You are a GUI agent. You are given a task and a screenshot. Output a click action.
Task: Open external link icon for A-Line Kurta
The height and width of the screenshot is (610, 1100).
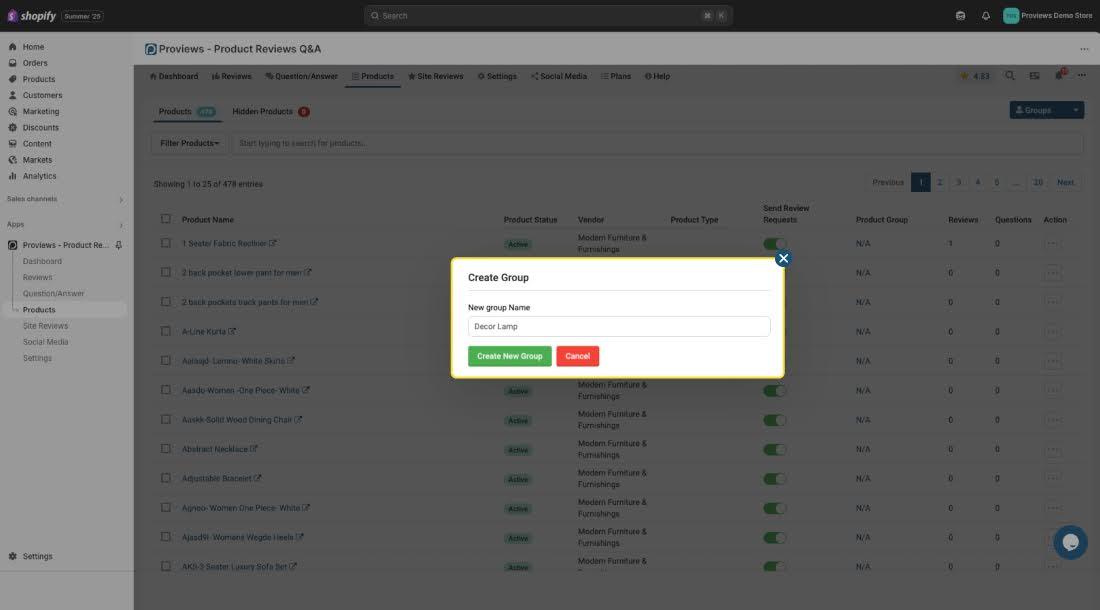(x=232, y=331)
